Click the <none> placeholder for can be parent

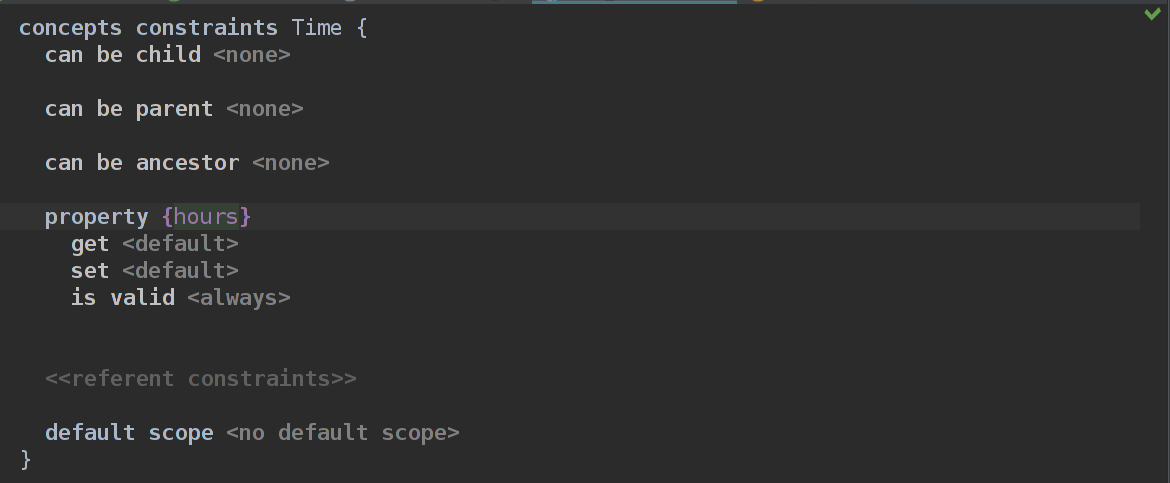264,109
